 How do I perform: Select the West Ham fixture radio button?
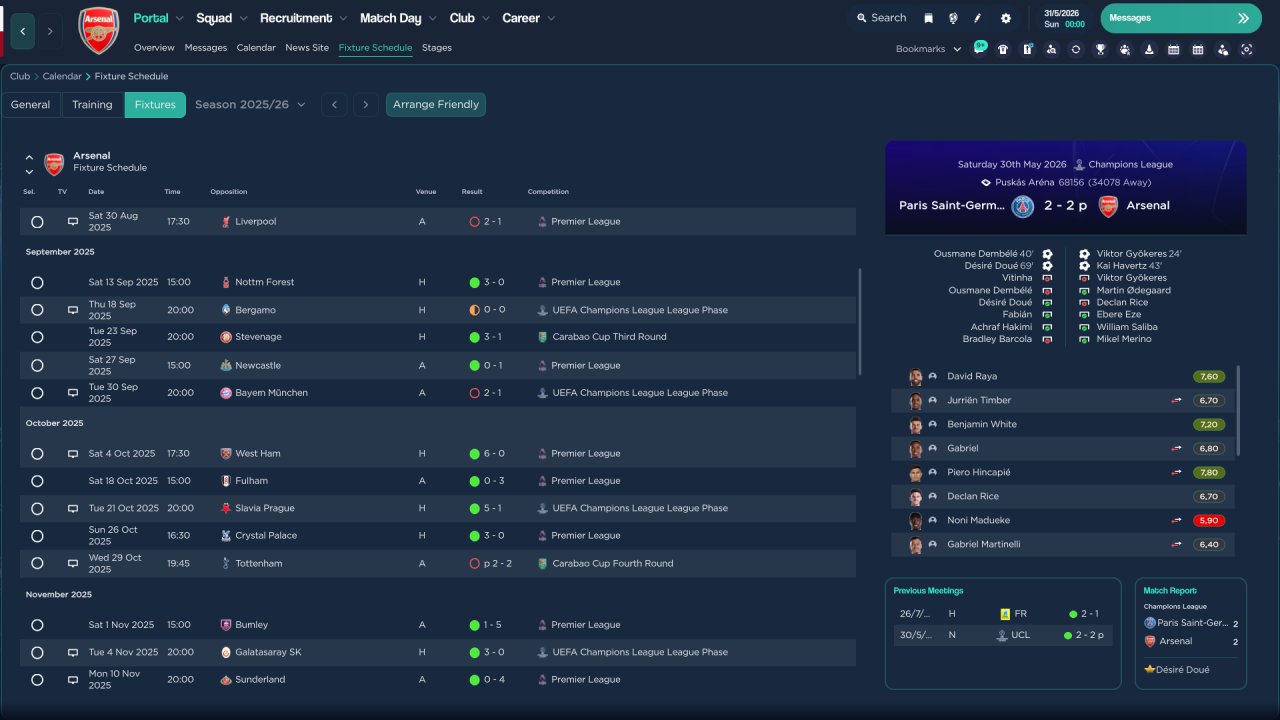(x=37, y=454)
